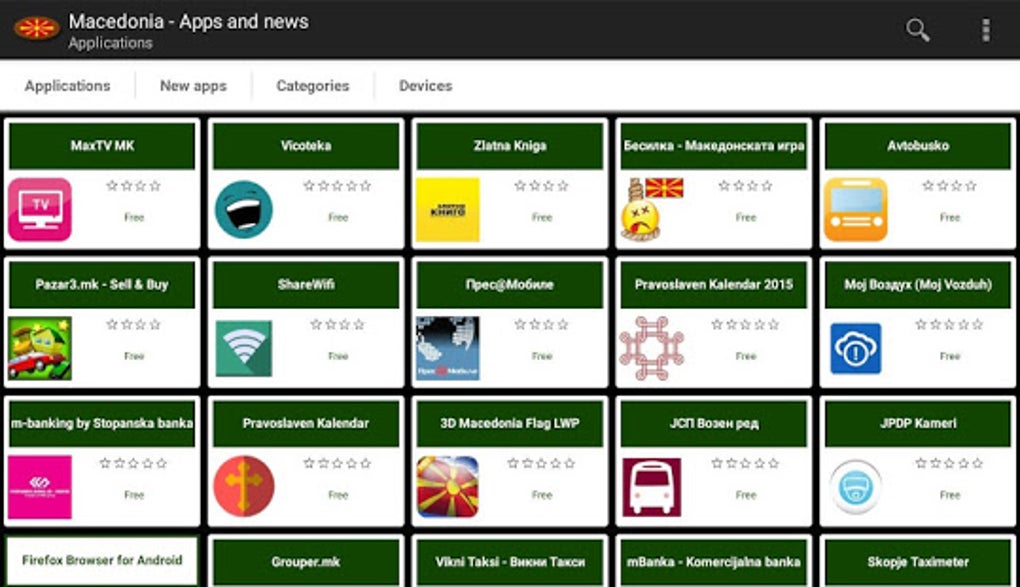Select the MaxTV MK title bar
1020x587 pixels.
point(102,146)
